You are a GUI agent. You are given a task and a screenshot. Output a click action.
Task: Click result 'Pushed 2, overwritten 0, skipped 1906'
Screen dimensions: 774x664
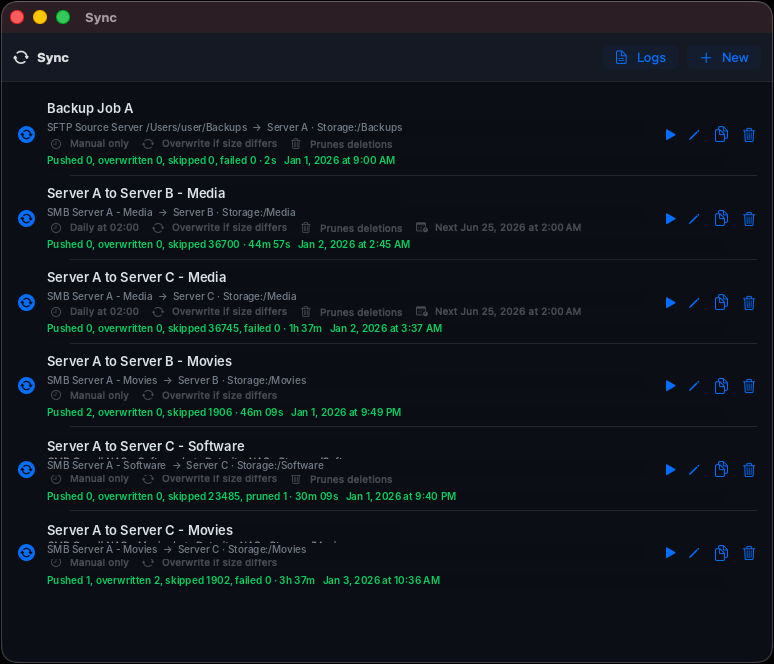140,412
